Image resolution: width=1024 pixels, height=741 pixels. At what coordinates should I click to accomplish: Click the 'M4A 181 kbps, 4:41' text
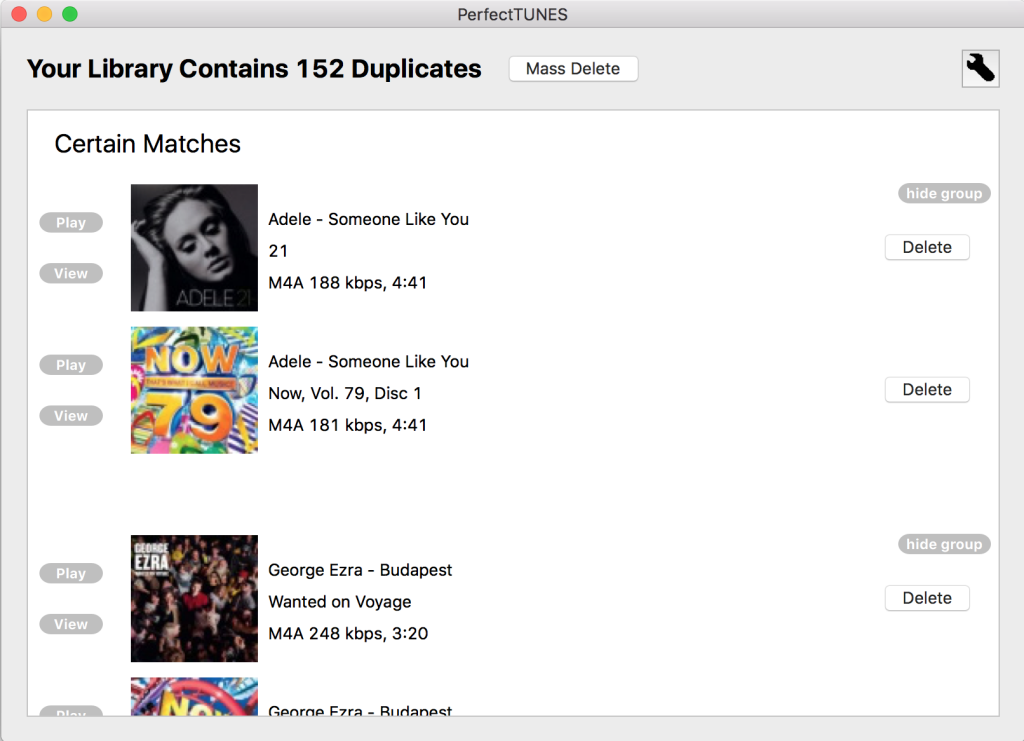(x=347, y=425)
